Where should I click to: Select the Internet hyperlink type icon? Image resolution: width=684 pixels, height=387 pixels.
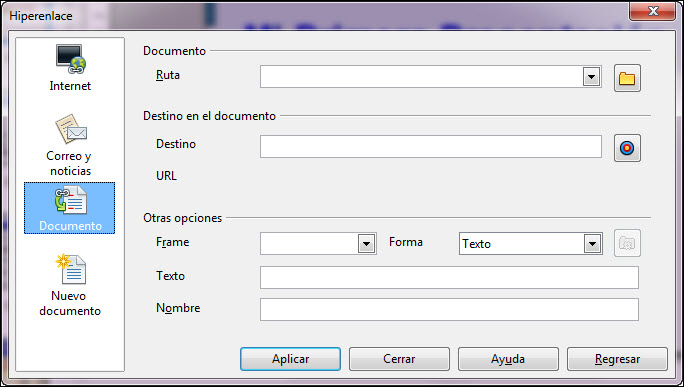point(70,68)
